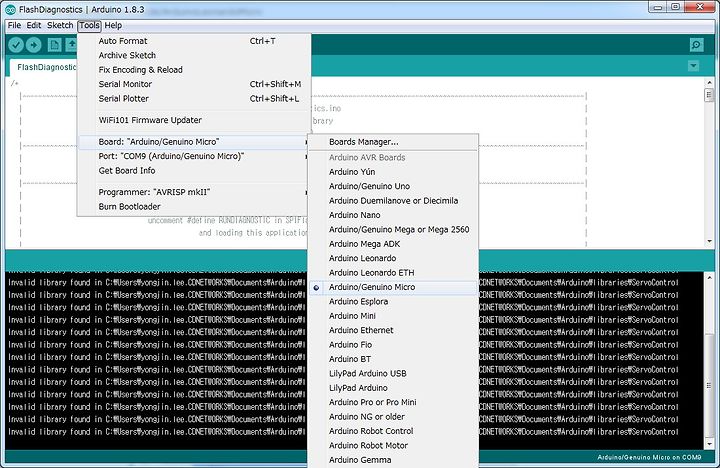The image size is (720, 468).
Task: Expand the Board submenu arrow
Action: tap(306, 142)
